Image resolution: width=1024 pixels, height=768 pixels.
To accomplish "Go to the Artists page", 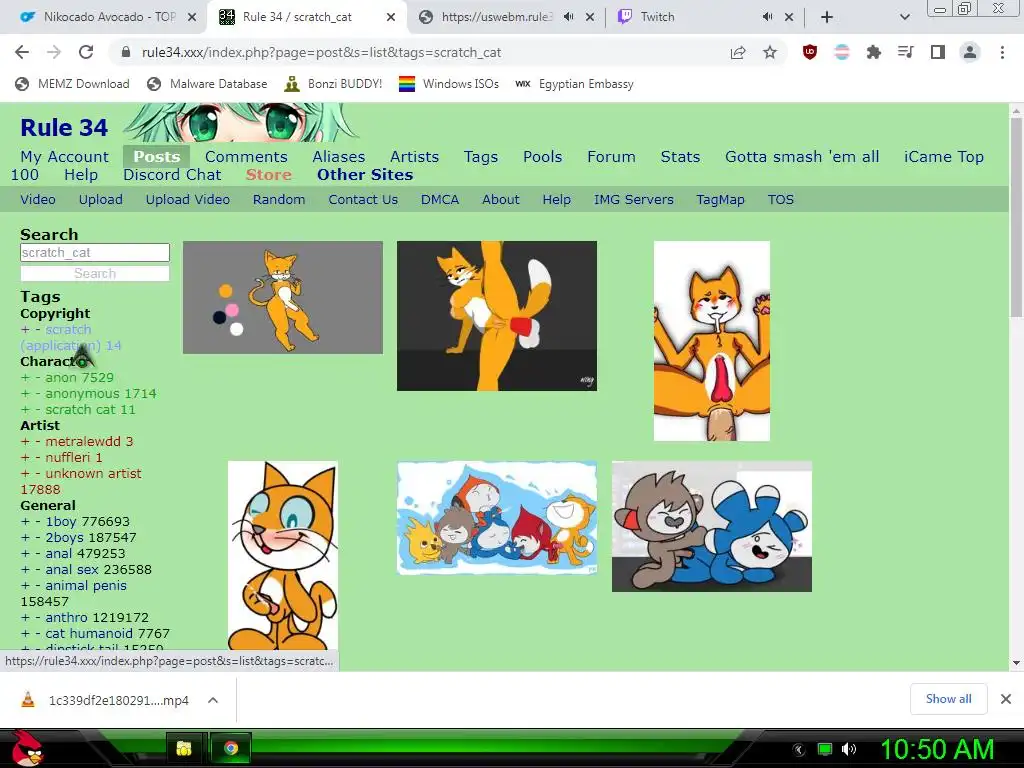I will pos(414,157).
